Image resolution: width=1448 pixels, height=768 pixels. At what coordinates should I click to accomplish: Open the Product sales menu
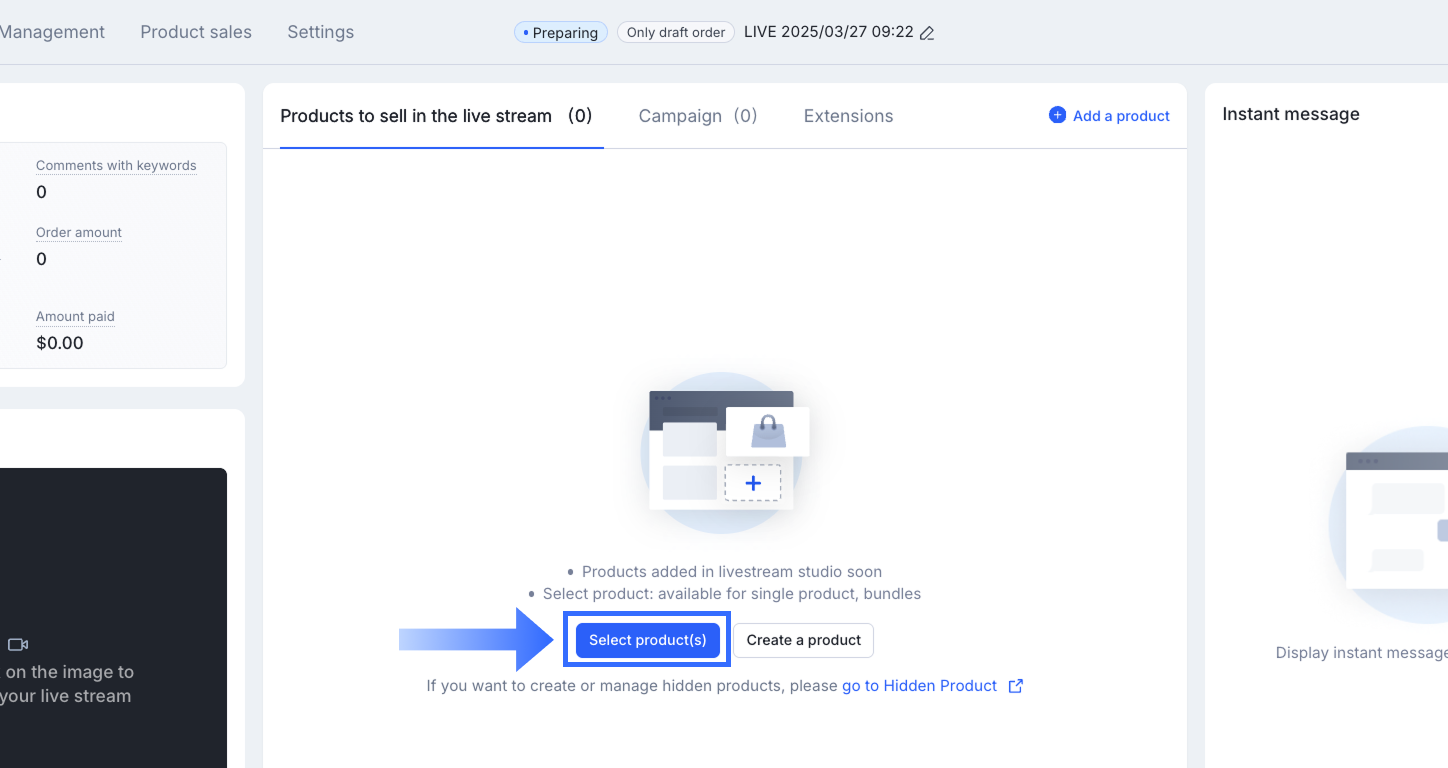click(x=196, y=32)
